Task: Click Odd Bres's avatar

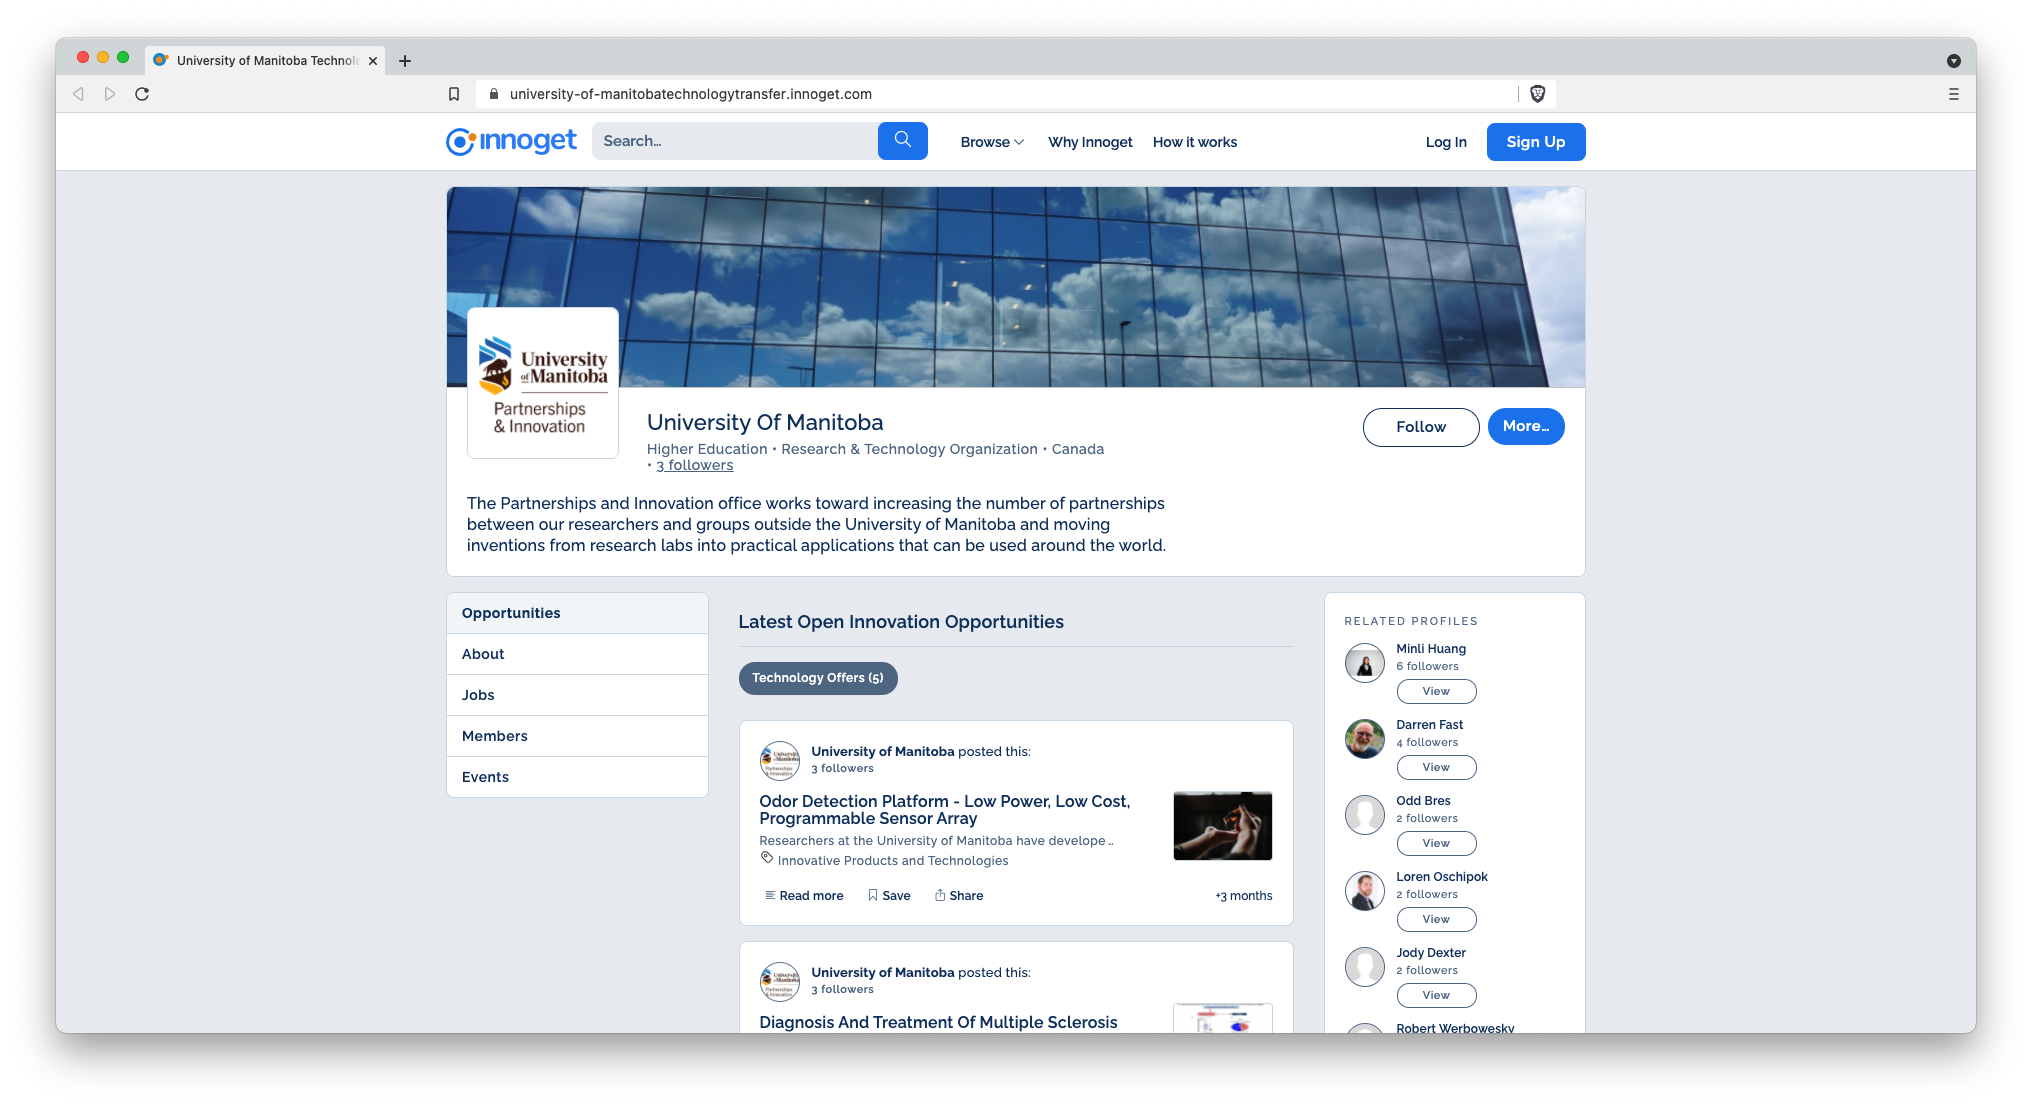Action: (x=1364, y=815)
